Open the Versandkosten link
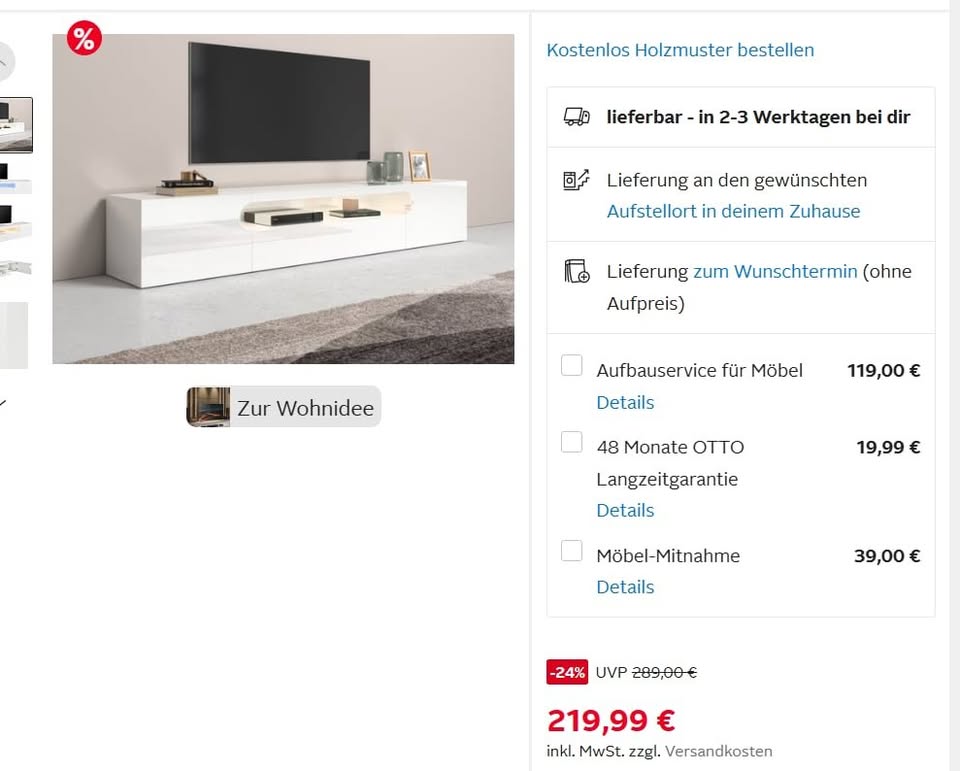Viewport: 960px width, 771px height. coord(719,751)
